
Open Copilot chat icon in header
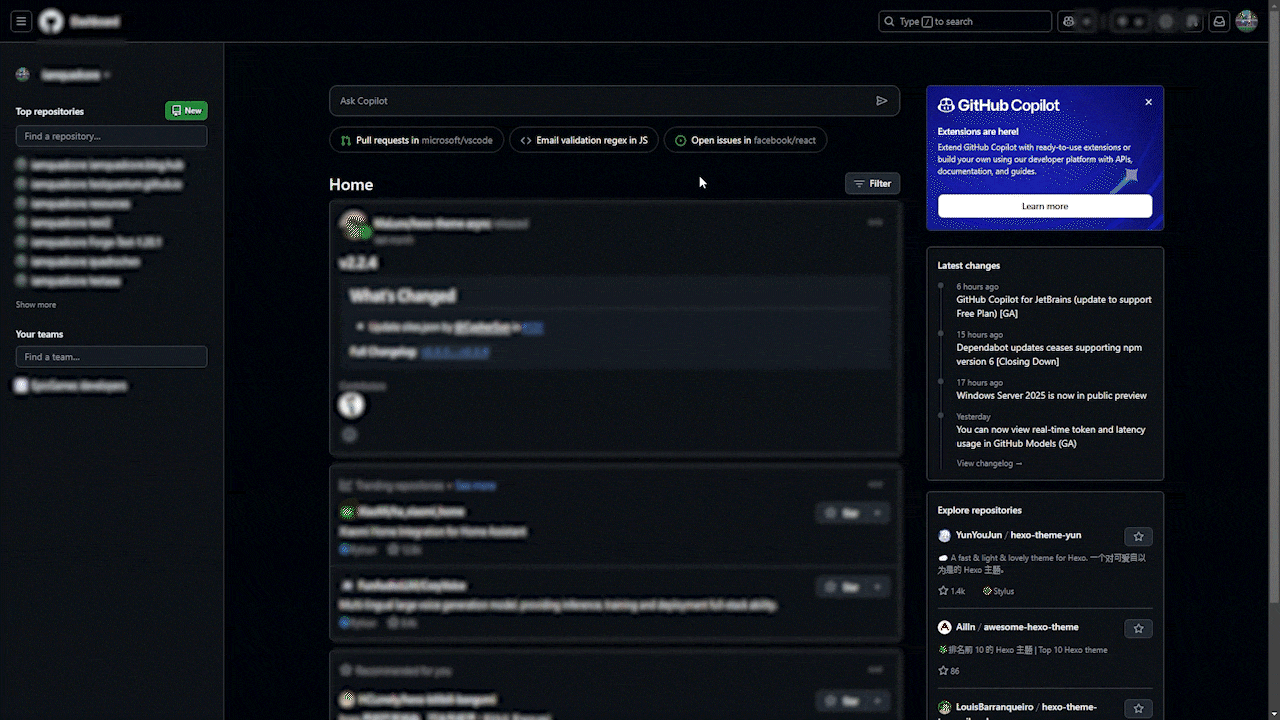point(1069,21)
